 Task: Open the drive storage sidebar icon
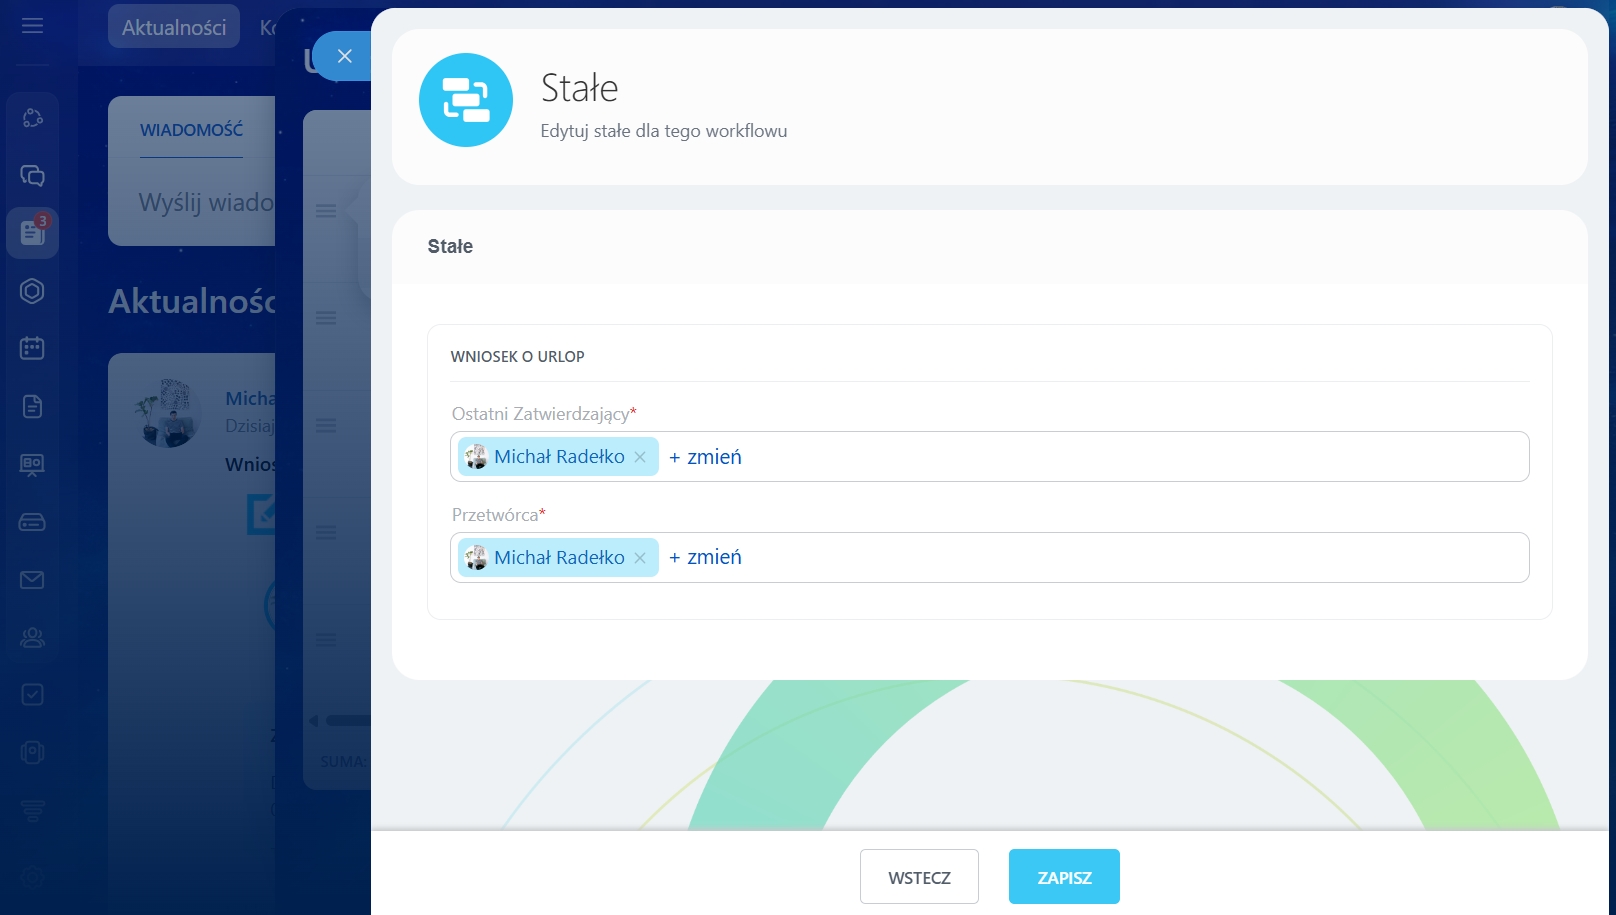[x=32, y=522]
